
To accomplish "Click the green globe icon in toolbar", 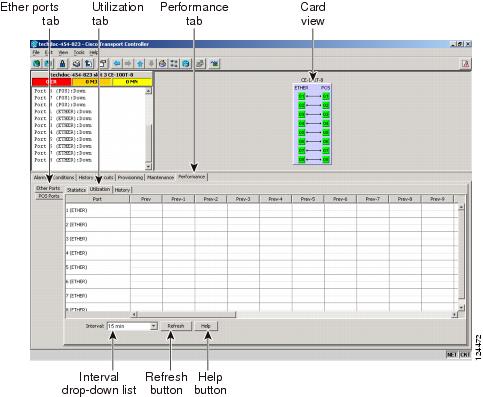I will pyautogui.click(x=37, y=63).
